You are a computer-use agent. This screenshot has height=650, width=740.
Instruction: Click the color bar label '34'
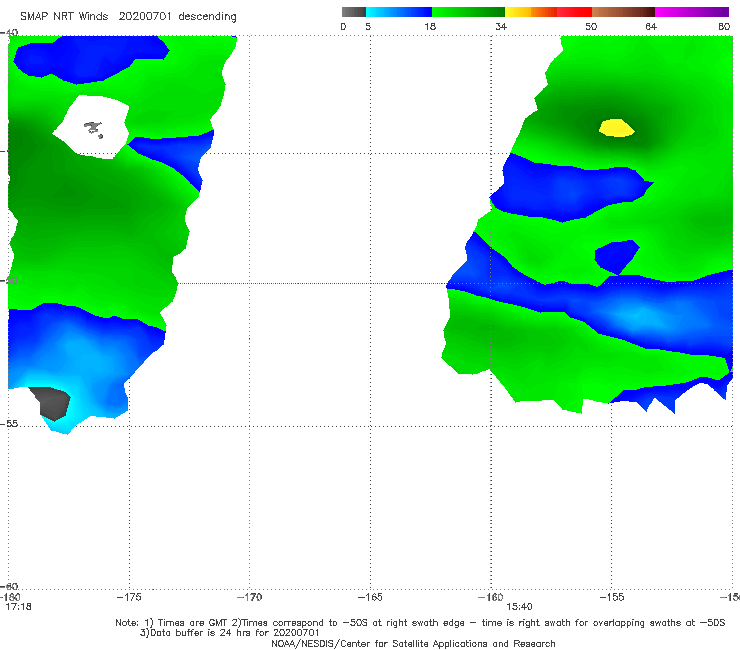501,26
